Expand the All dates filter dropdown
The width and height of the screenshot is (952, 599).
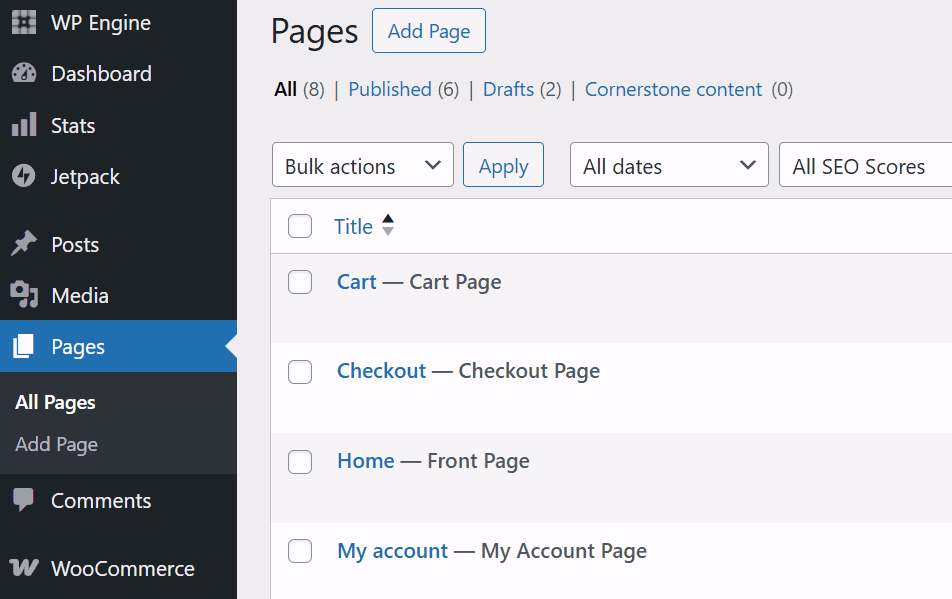tap(668, 164)
